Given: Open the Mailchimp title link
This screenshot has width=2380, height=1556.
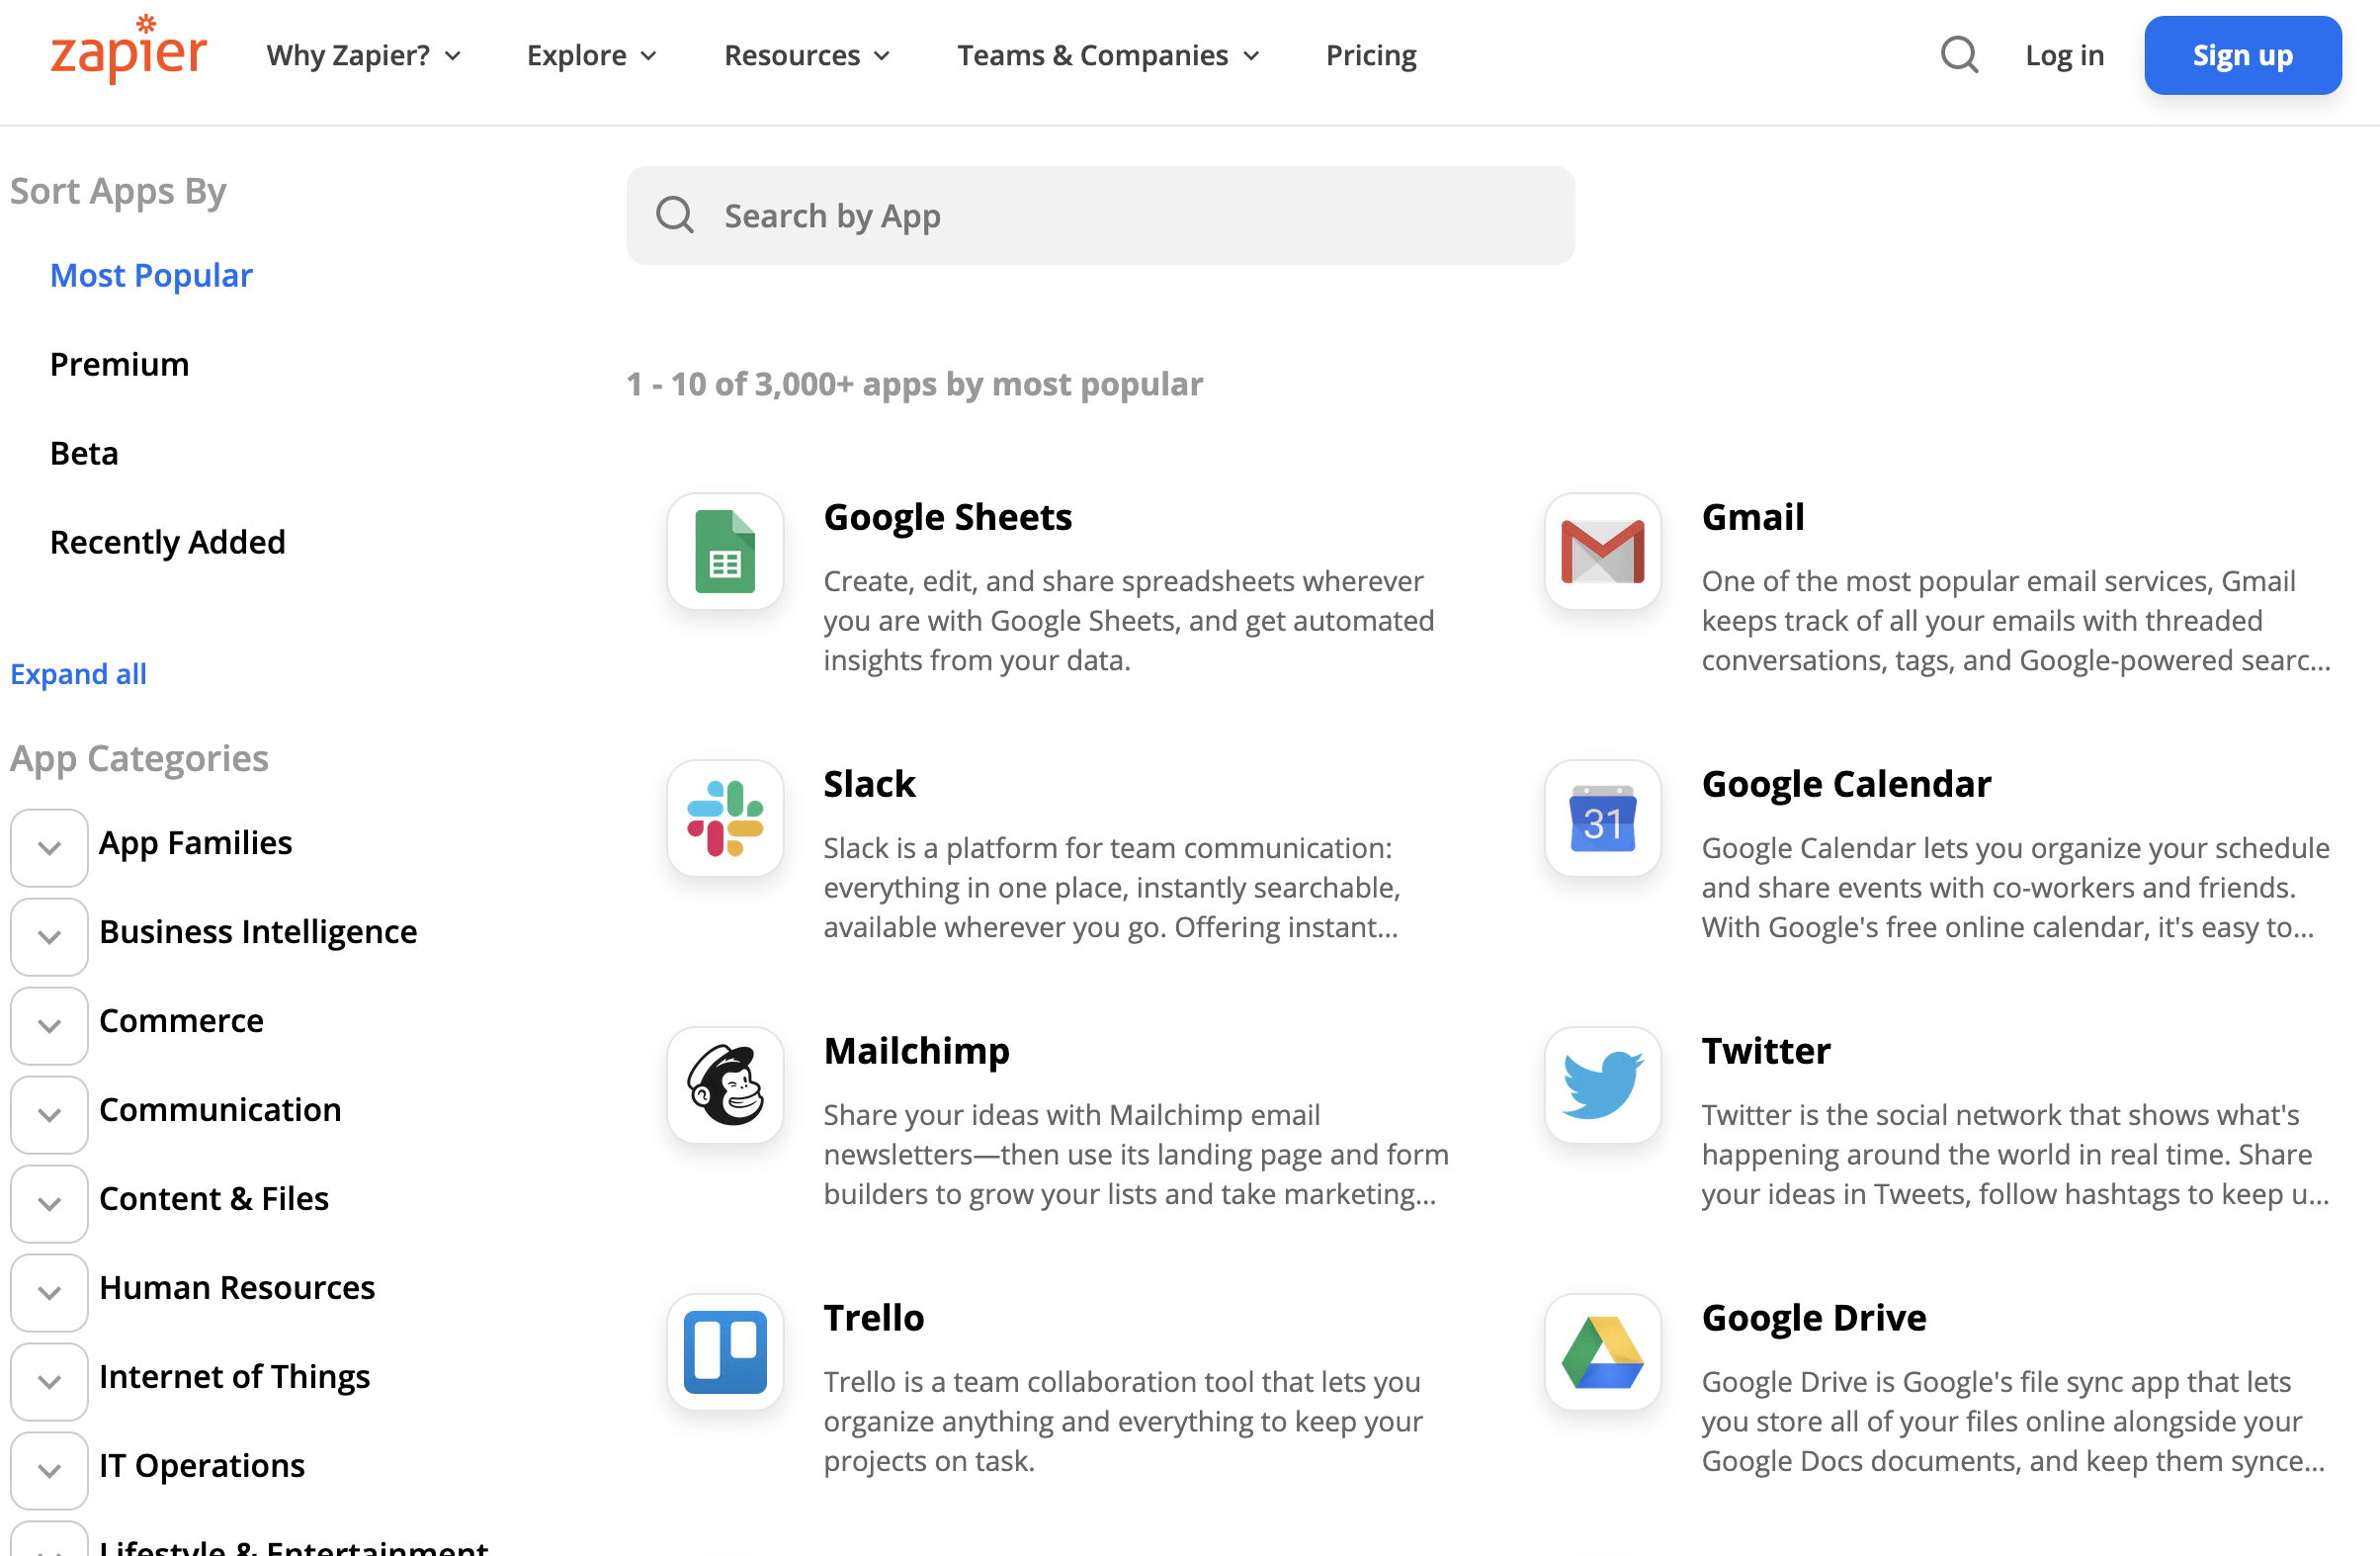Looking at the screenshot, I should pyautogui.click(x=916, y=1051).
